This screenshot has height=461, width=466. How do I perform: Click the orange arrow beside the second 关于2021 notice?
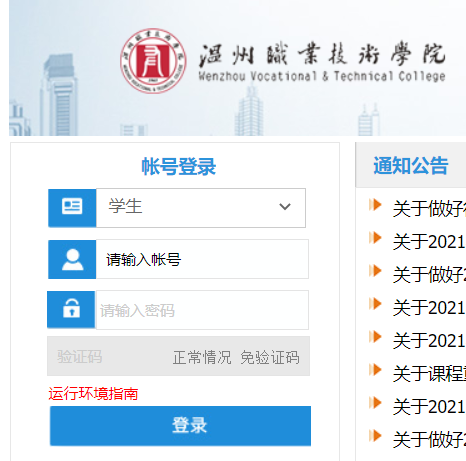pos(375,304)
